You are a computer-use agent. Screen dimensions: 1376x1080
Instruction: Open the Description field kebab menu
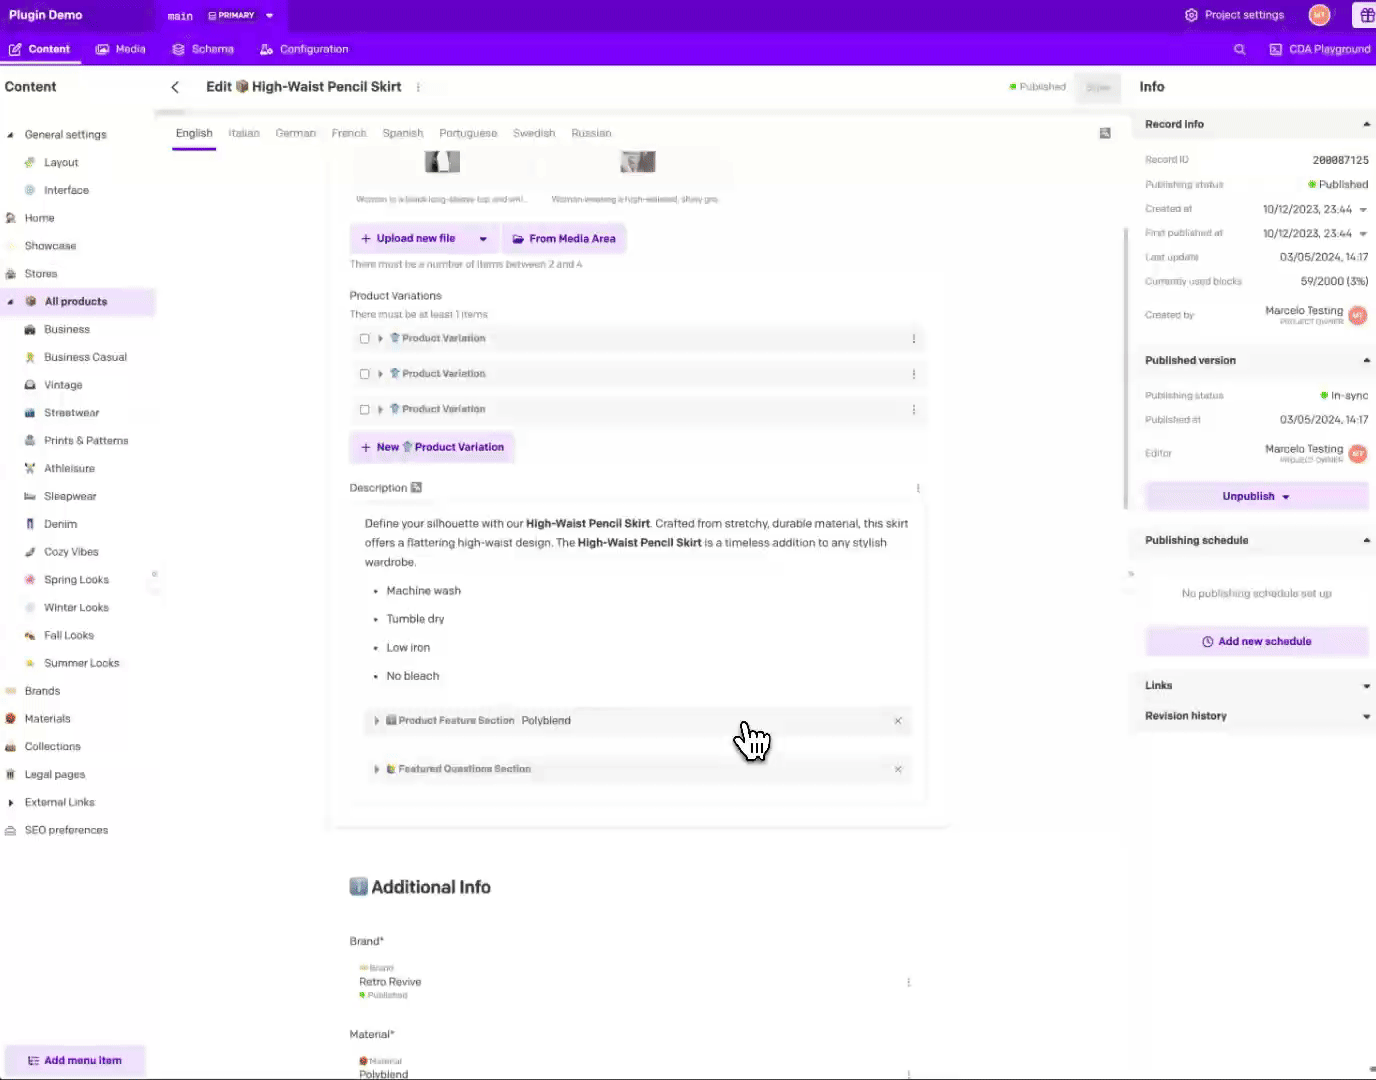click(x=917, y=488)
